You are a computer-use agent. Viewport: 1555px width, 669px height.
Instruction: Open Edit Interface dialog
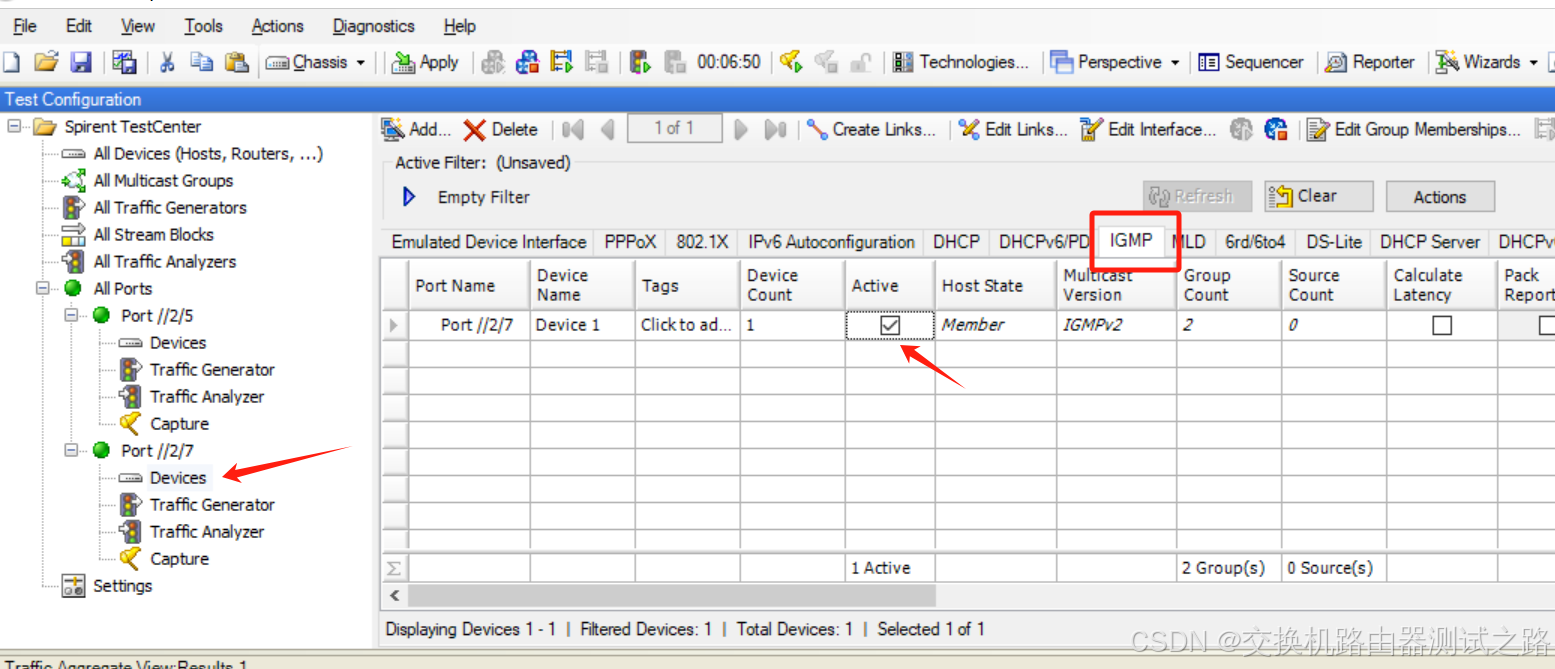(1148, 129)
